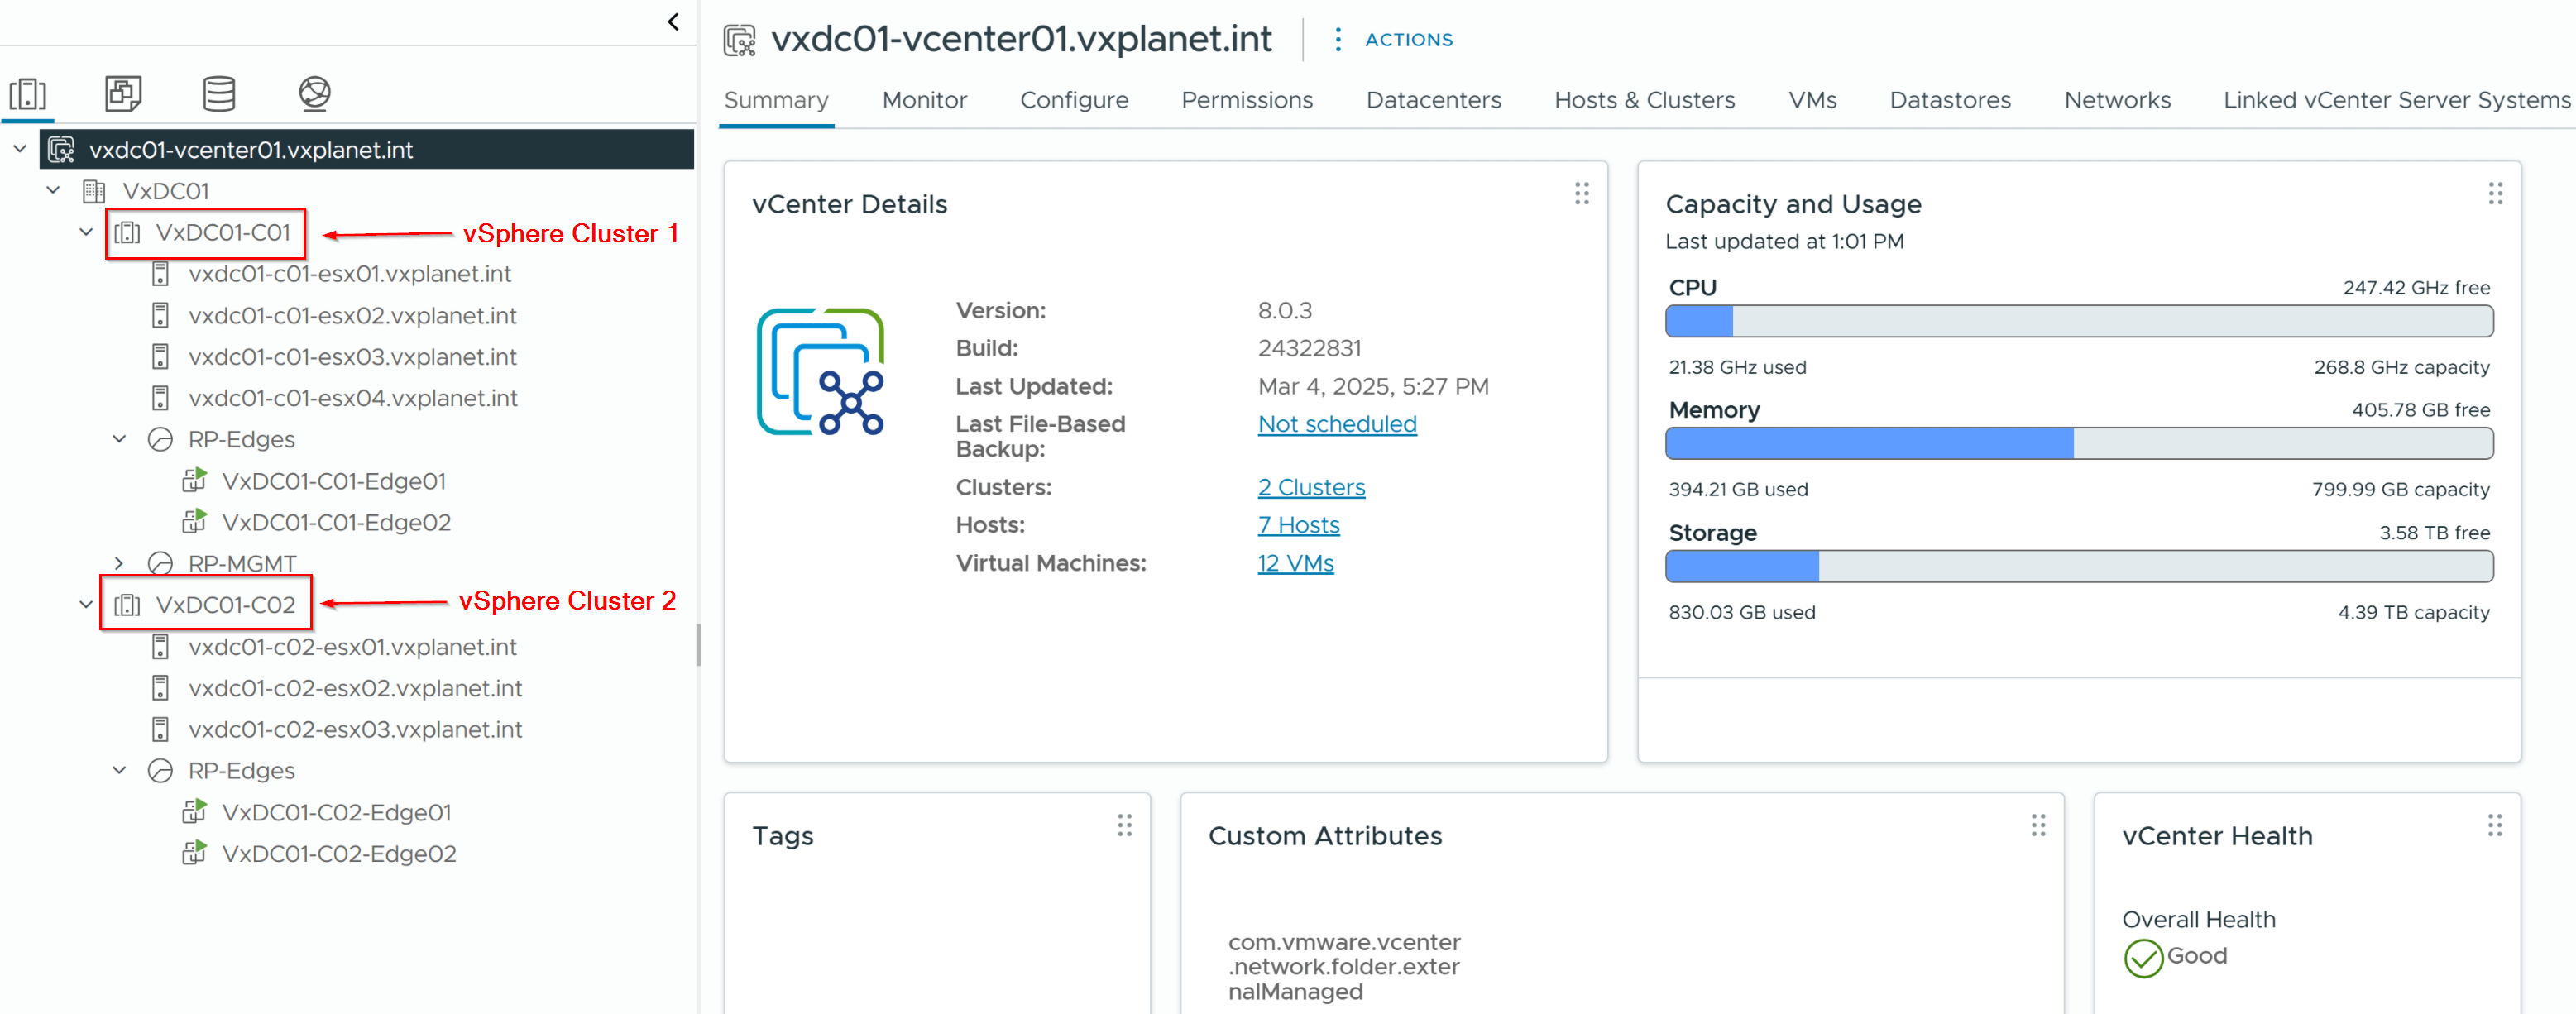The image size is (2576, 1014).
Task: Select host vxdc01-c02-esx02.vxplanet.int
Action: coord(354,688)
